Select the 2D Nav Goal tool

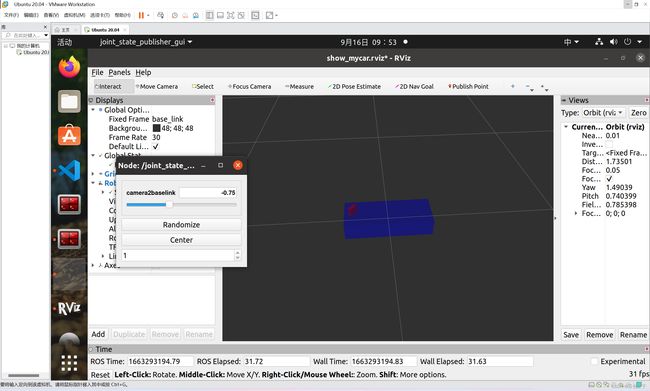coord(415,87)
